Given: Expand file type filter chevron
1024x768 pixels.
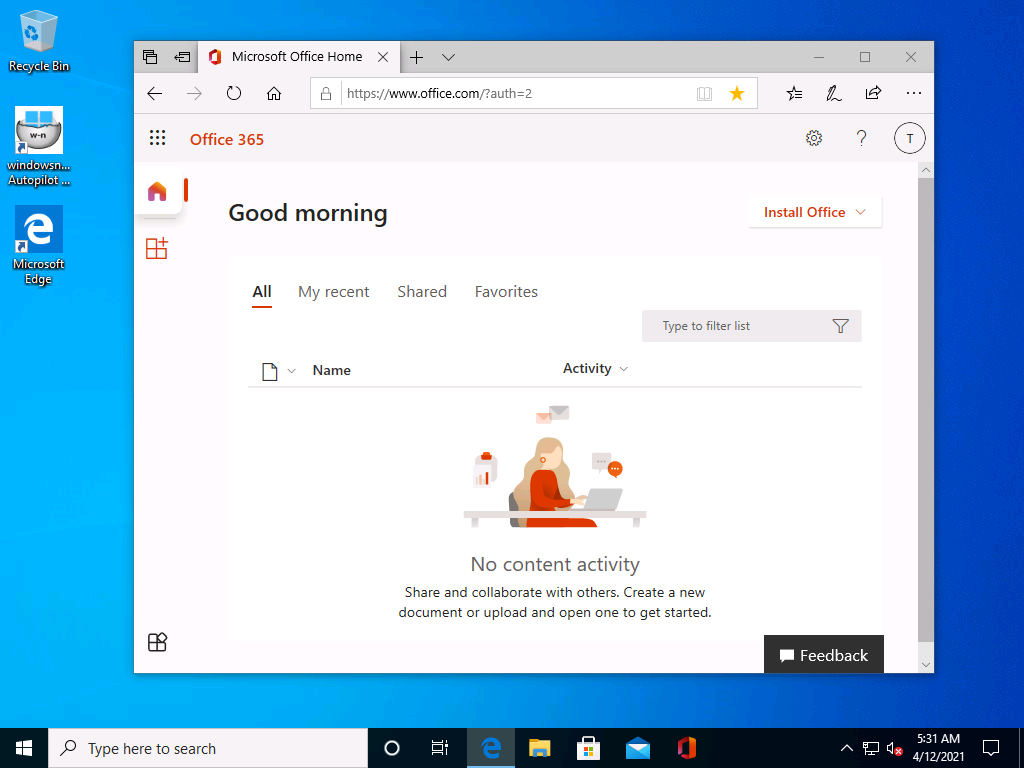Looking at the screenshot, I should click(x=292, y=371).
